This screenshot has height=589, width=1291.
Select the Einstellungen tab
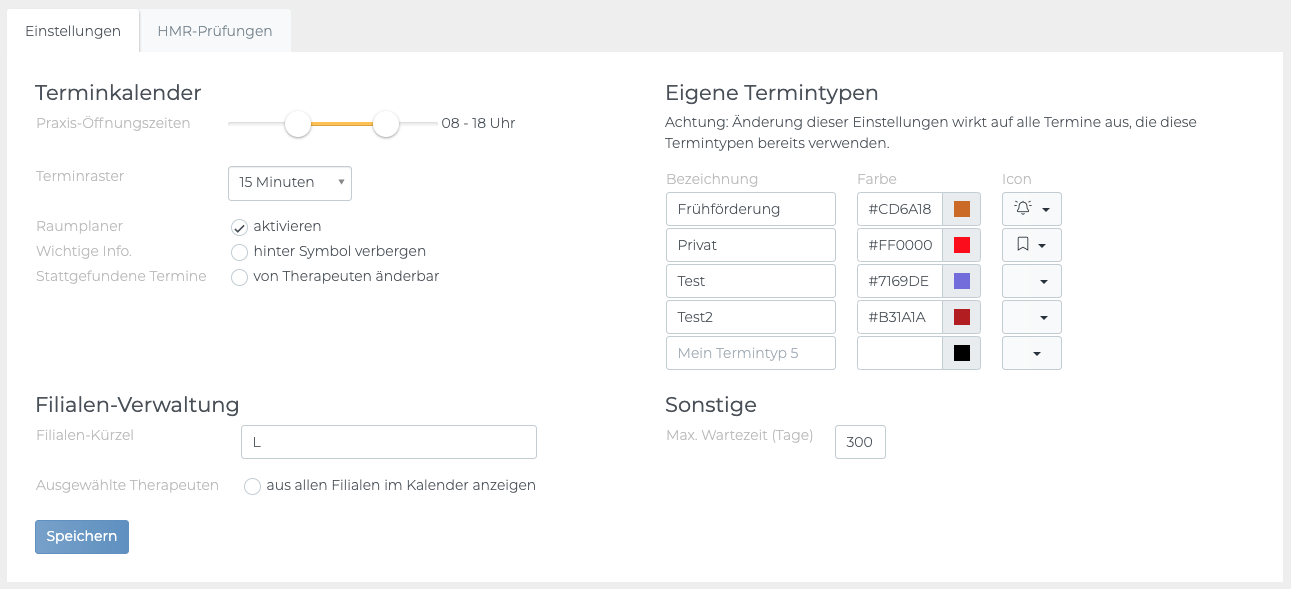(73, 31)
